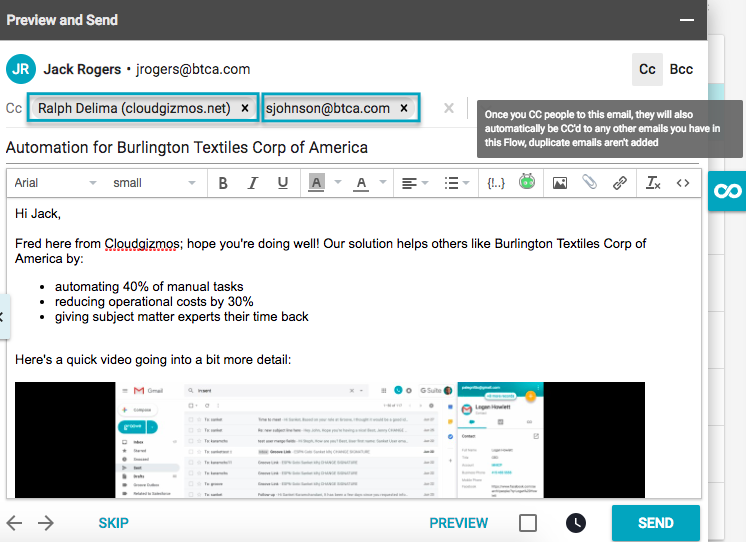746x542 pixels.
Task: Tick the checkbox beside PREVIEW
Action: point(528,523)
